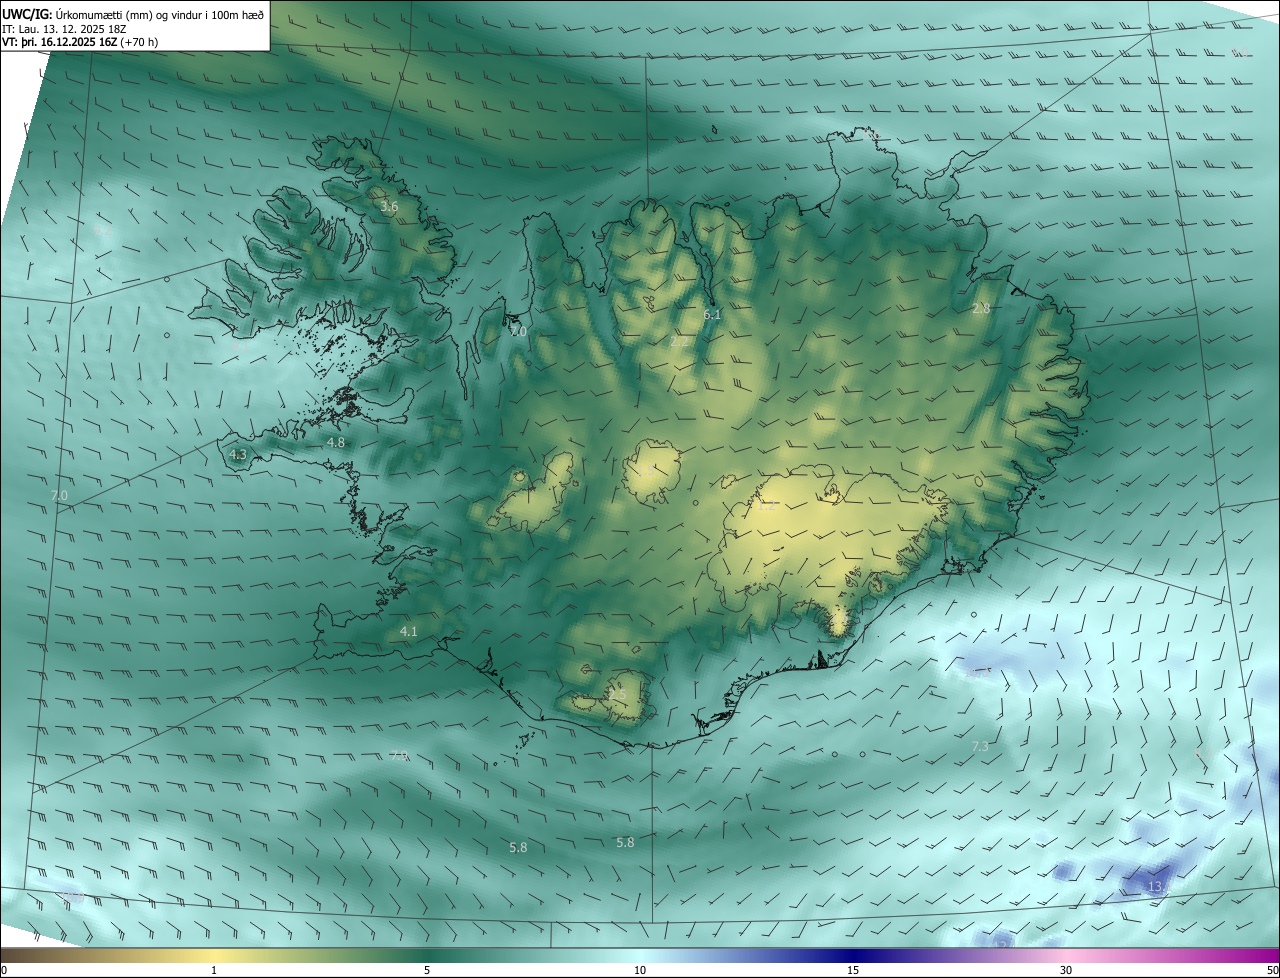Viewport: 1280px width, 978px height.
Task: Click the '15' tick on the colour scale
Action: (853, 970)
